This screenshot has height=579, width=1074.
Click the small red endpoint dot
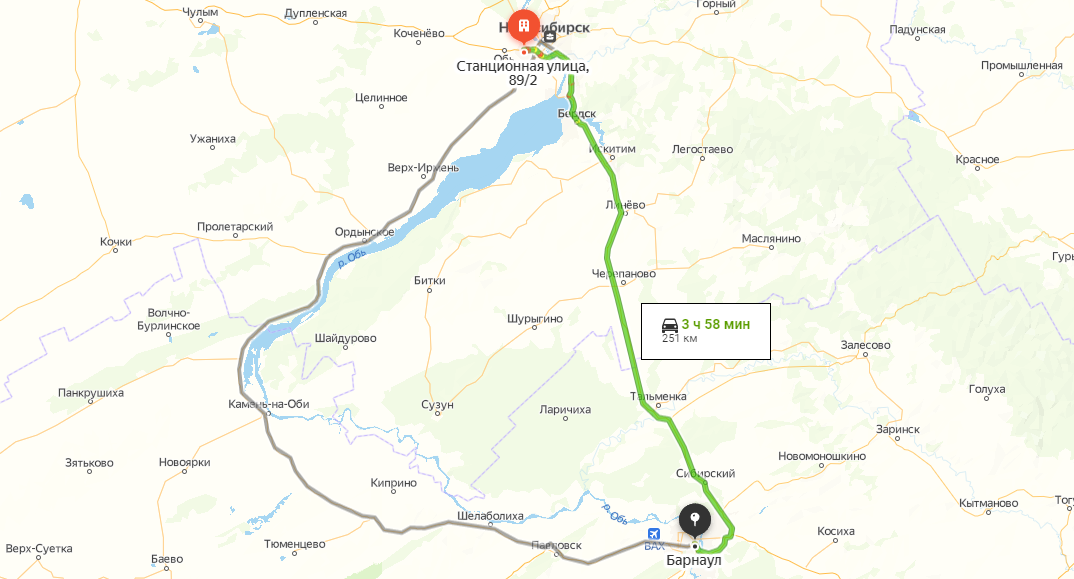[x=525, y=51]
